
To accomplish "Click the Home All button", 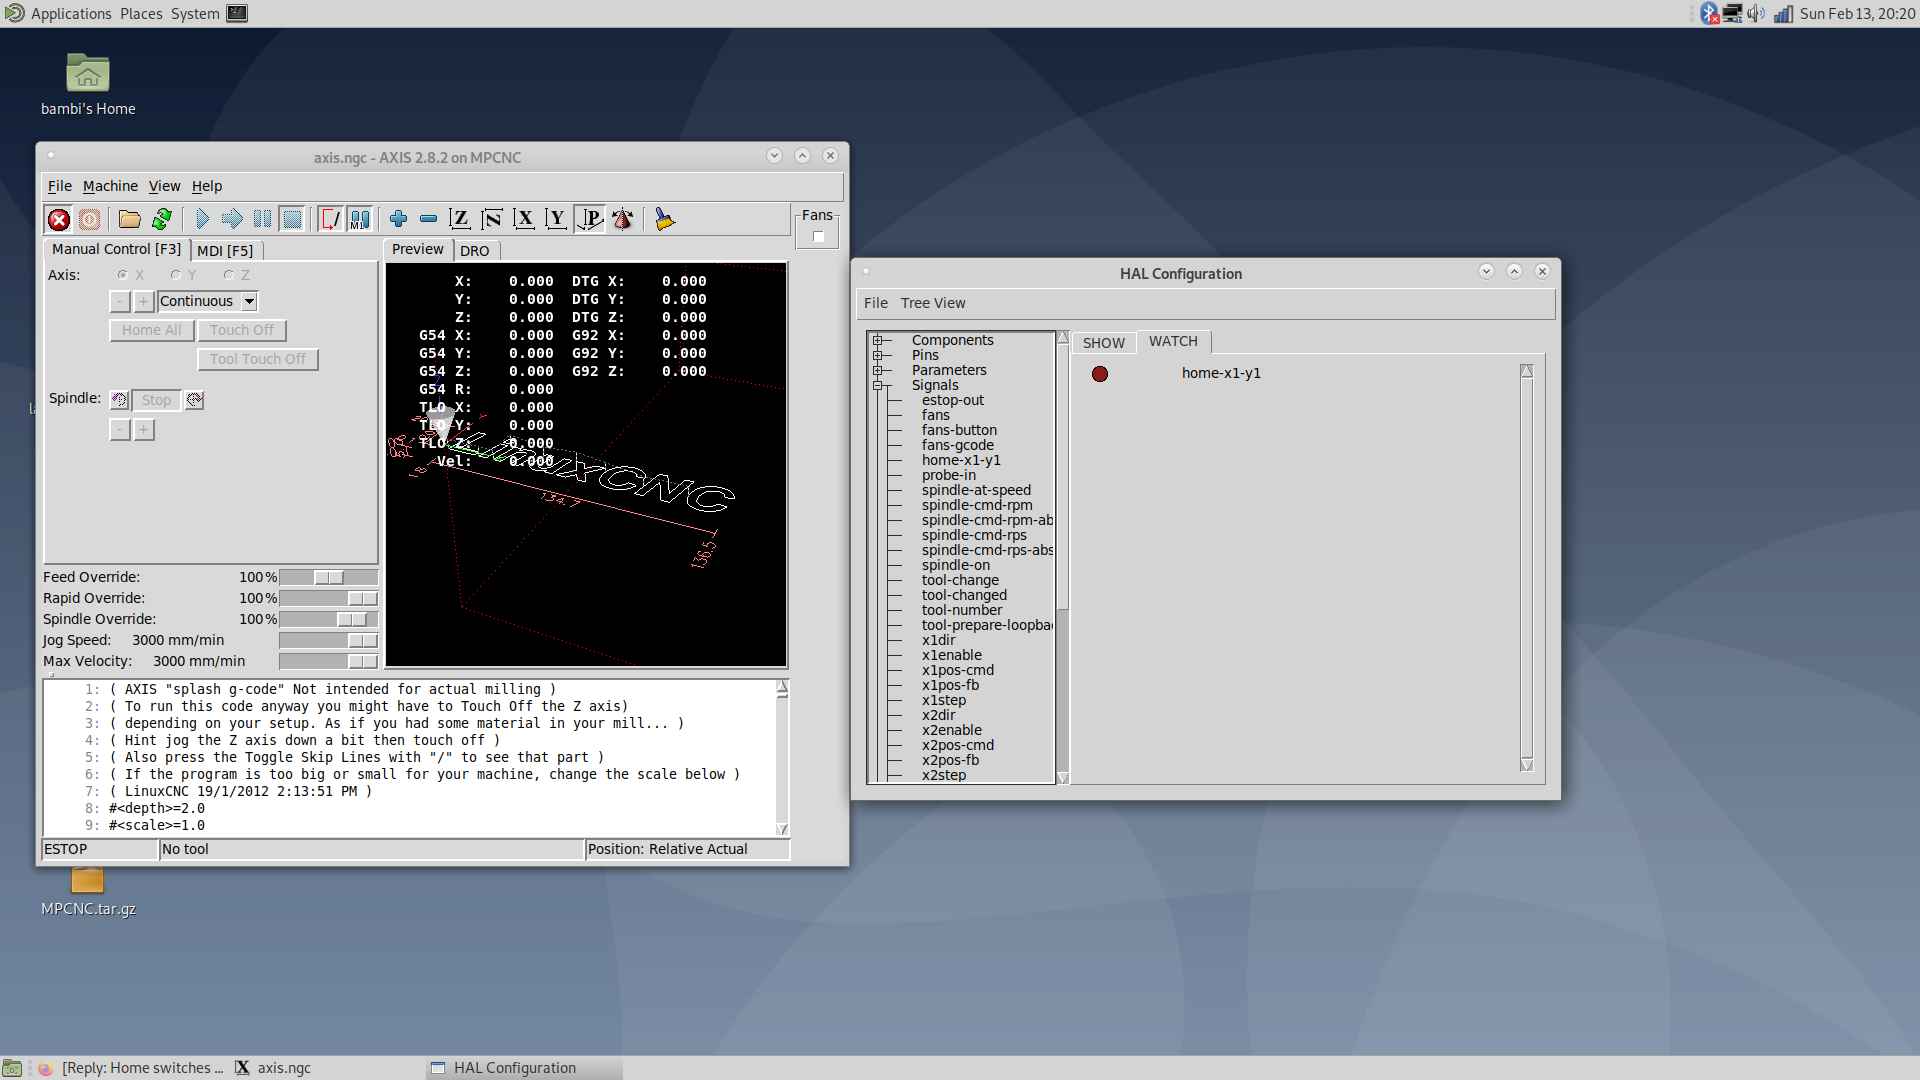I will click(x=152, y=330).
